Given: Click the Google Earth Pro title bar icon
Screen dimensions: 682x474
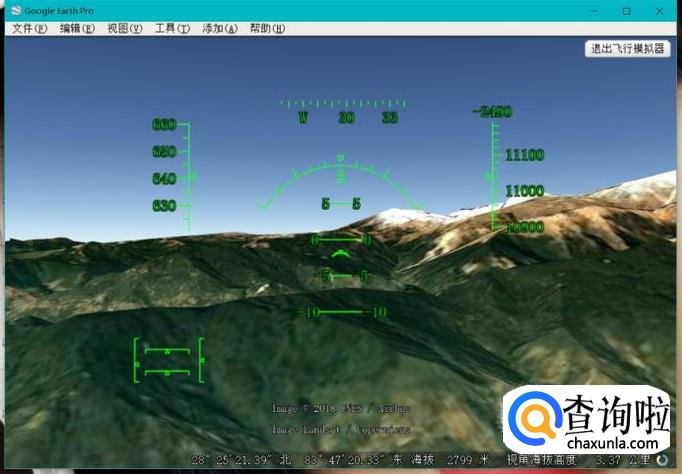Looking at the screenshot, I should tap(15, 10).
